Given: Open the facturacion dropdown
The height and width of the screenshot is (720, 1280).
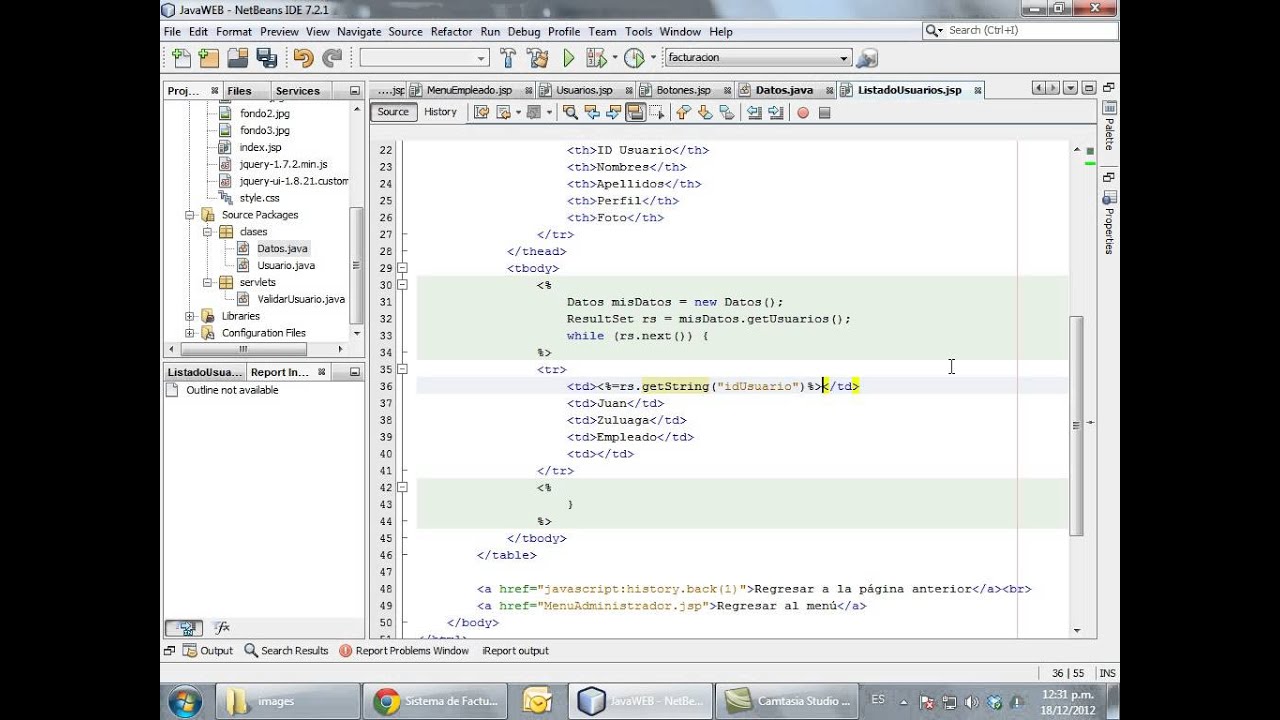Looking at the screenshot, I should click(x=758, y=58).
